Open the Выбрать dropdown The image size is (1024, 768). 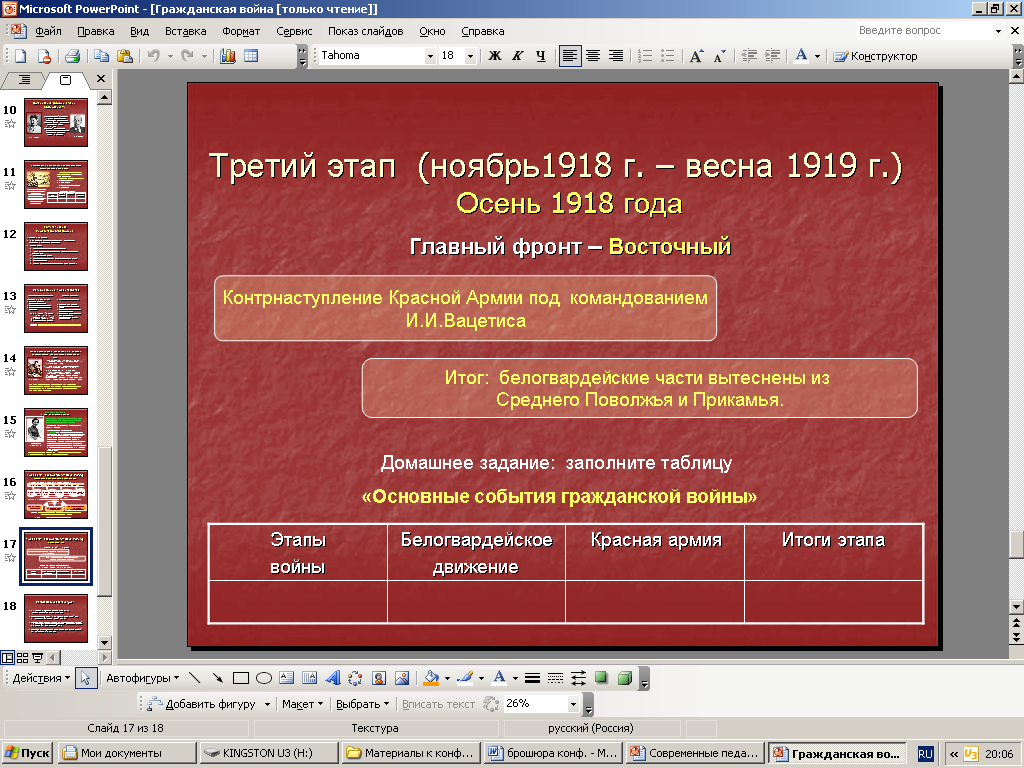362,704
